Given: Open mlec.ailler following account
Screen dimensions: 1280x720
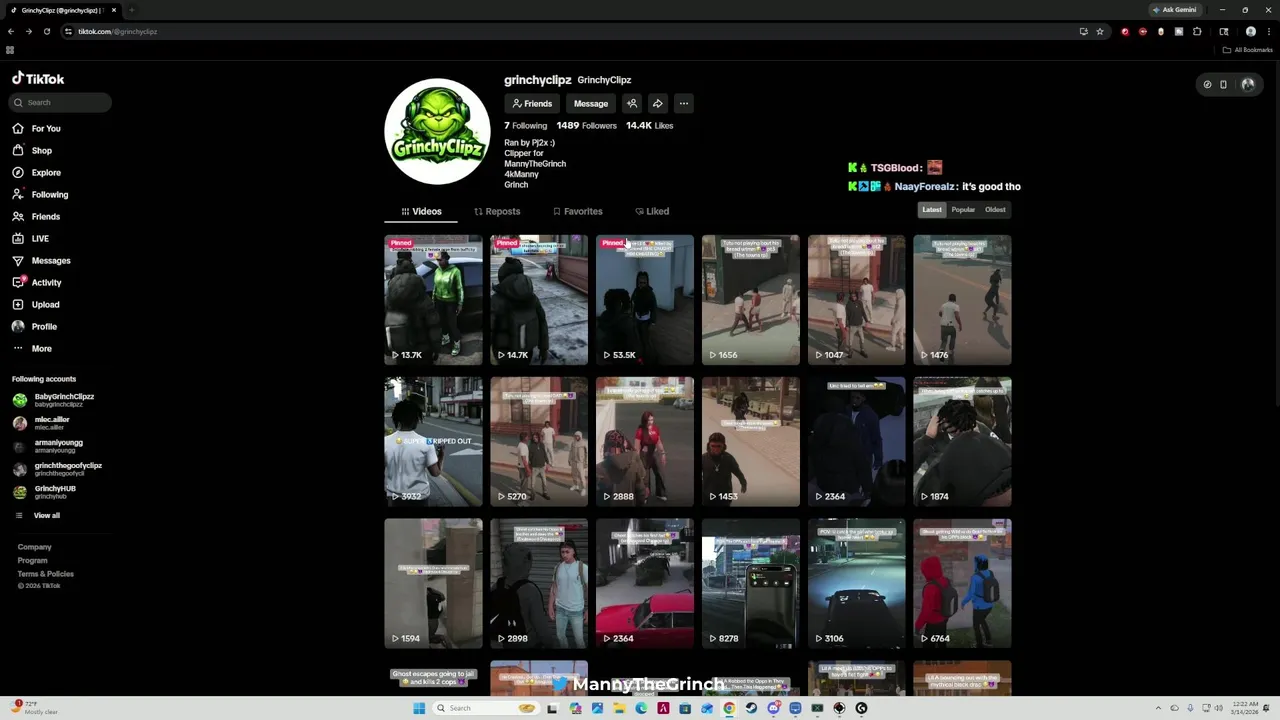Looking at the screenshot, I should (41, 423).
